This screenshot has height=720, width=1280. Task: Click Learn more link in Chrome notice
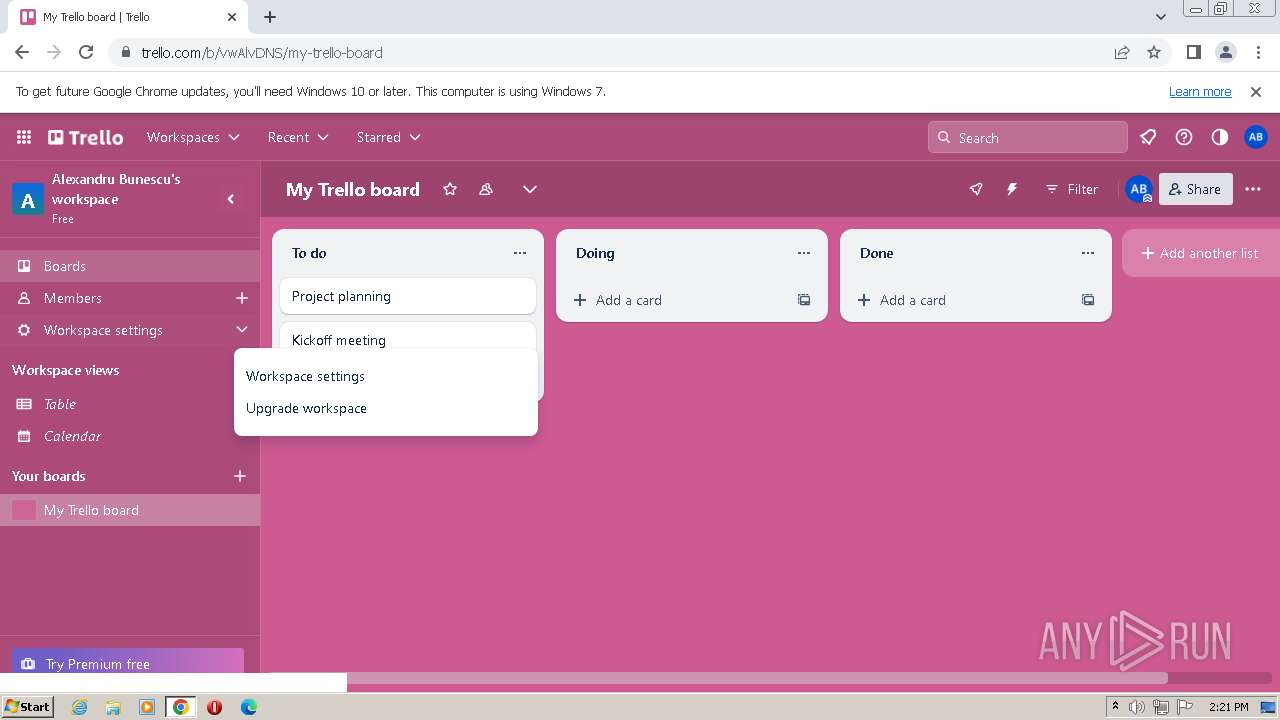[1200, 91]
